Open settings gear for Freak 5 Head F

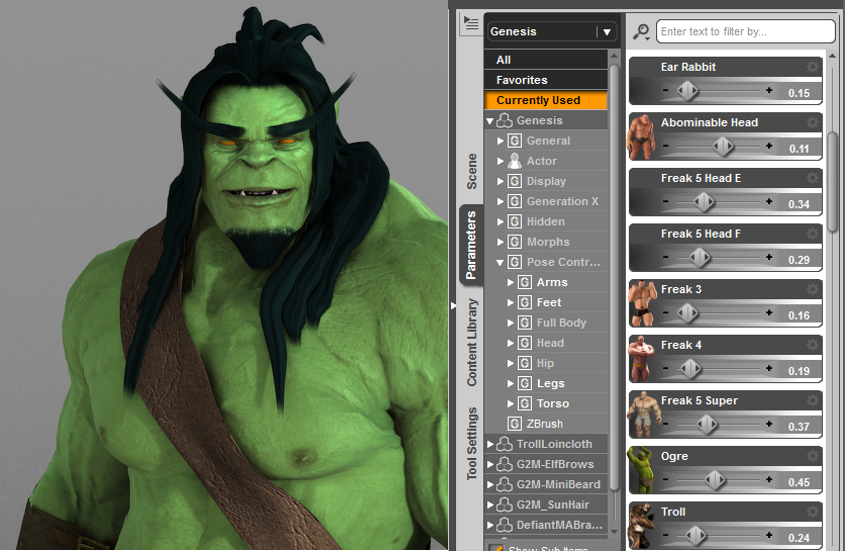(x=812, y=233)
